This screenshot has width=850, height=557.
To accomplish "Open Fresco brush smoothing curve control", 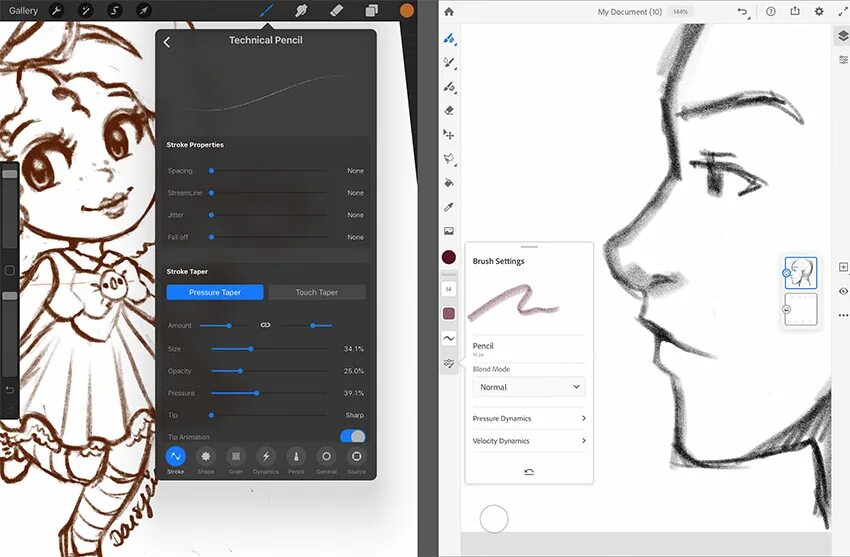I will click(449, 338).
